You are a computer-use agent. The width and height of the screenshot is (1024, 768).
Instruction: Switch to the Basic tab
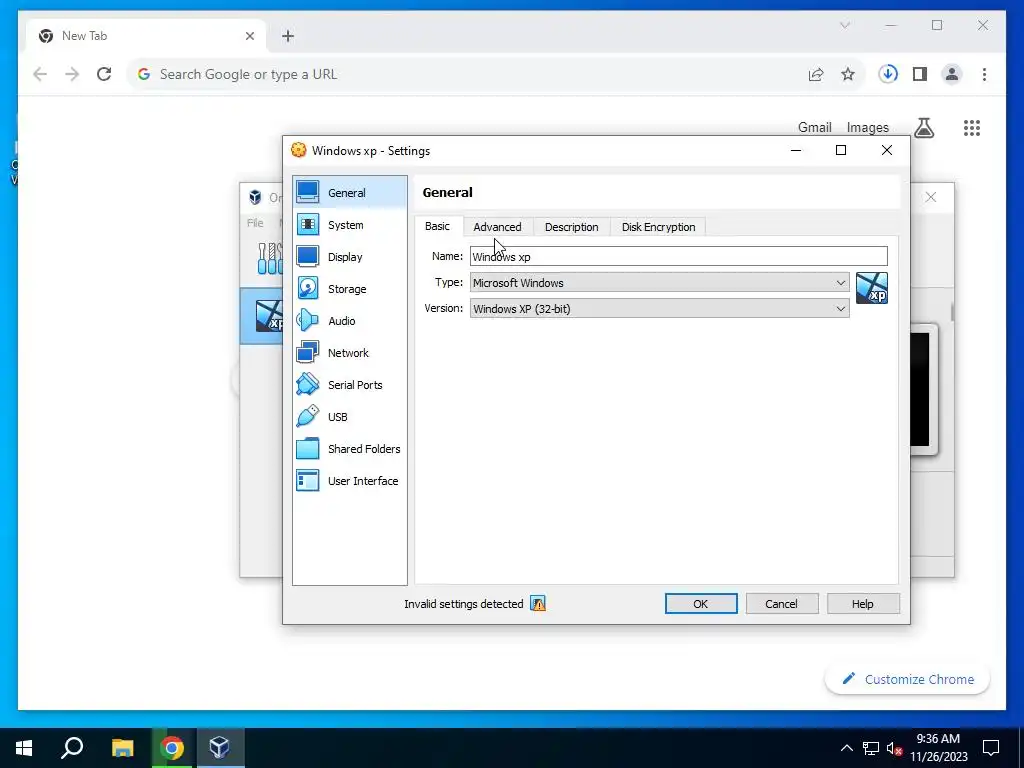tap(438, 226)
